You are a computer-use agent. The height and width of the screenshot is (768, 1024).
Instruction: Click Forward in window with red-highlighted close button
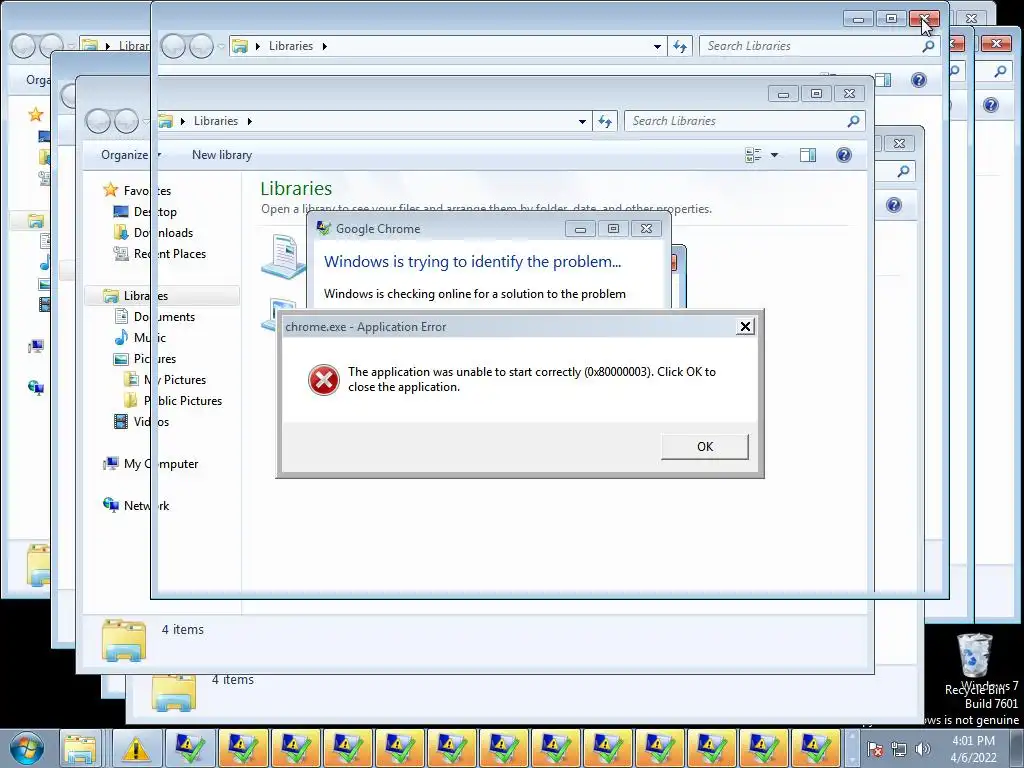pyautogui.click(x=201, y=46)
